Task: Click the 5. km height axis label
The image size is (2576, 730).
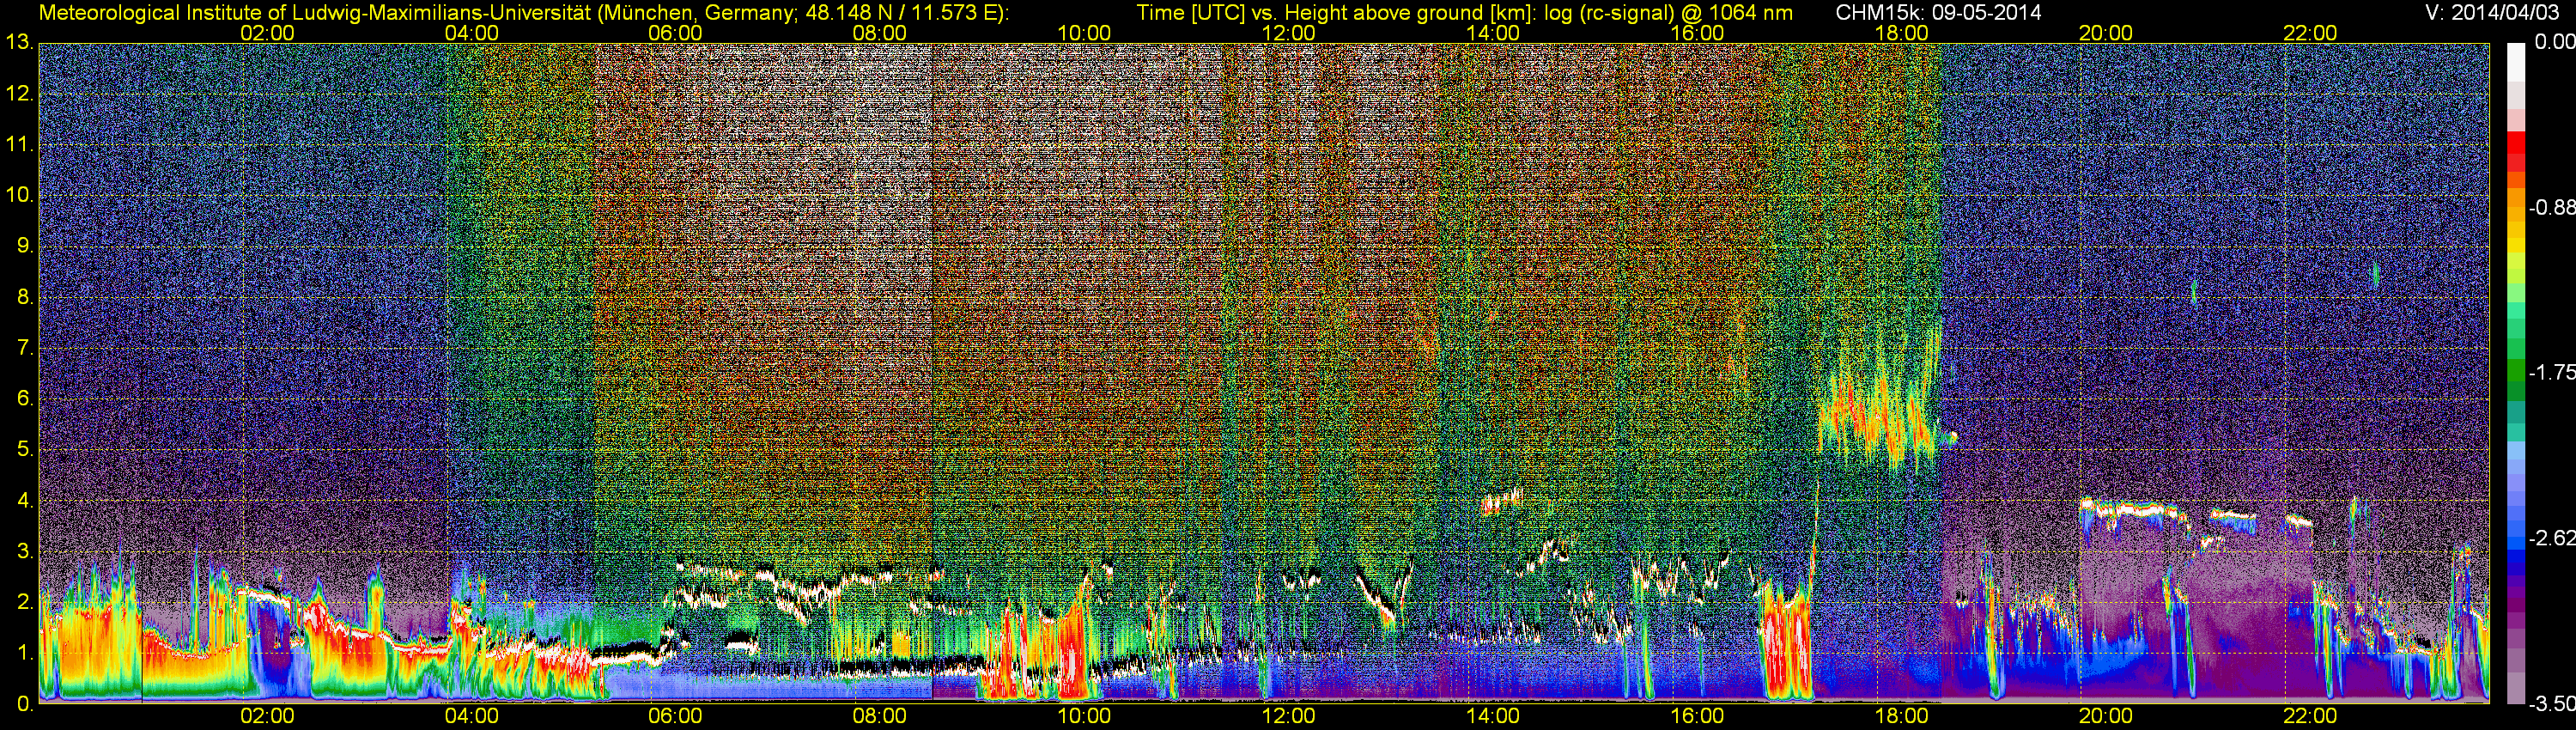Action: pyautogui.click(x=25, y=450)
